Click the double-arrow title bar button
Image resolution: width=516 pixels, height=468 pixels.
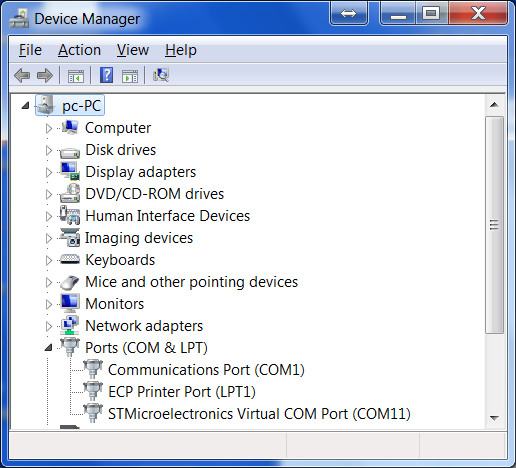click(349, 13)
